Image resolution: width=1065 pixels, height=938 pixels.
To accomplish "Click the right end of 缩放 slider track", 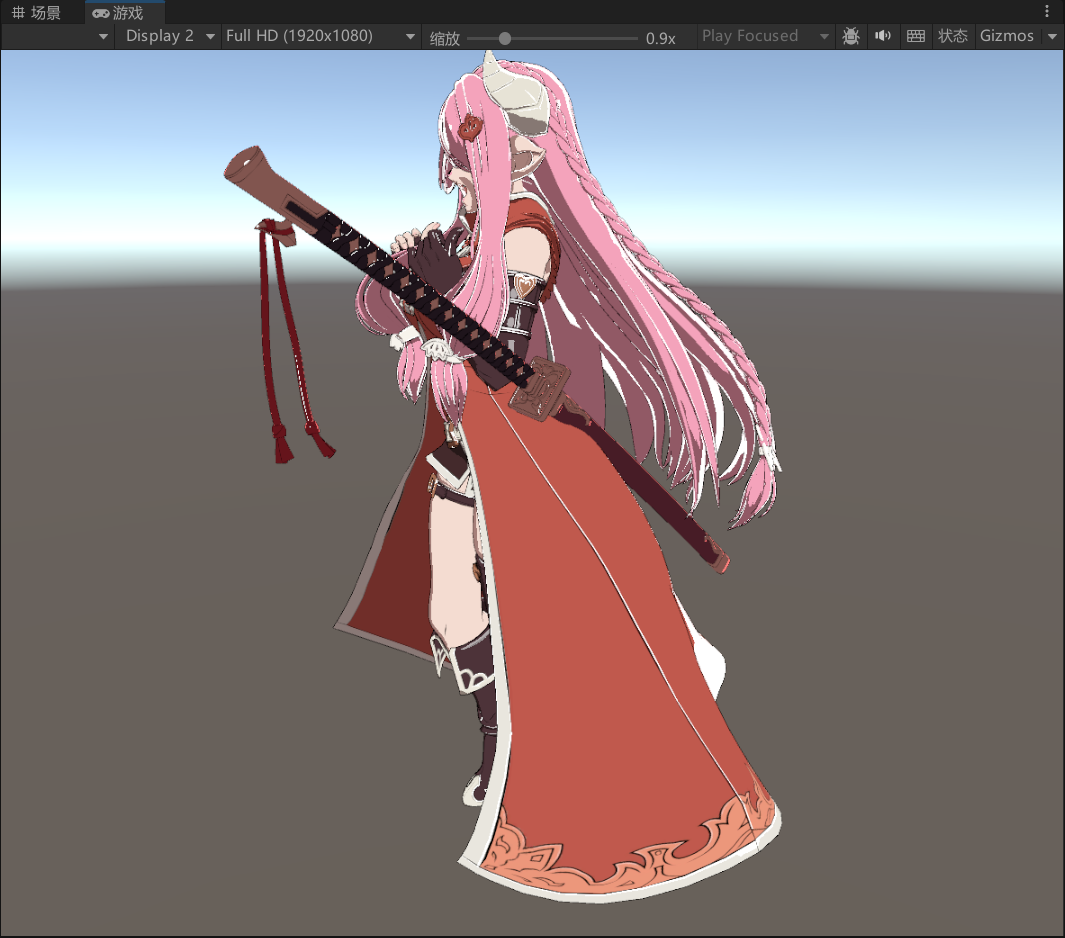I will coord(635,38).
